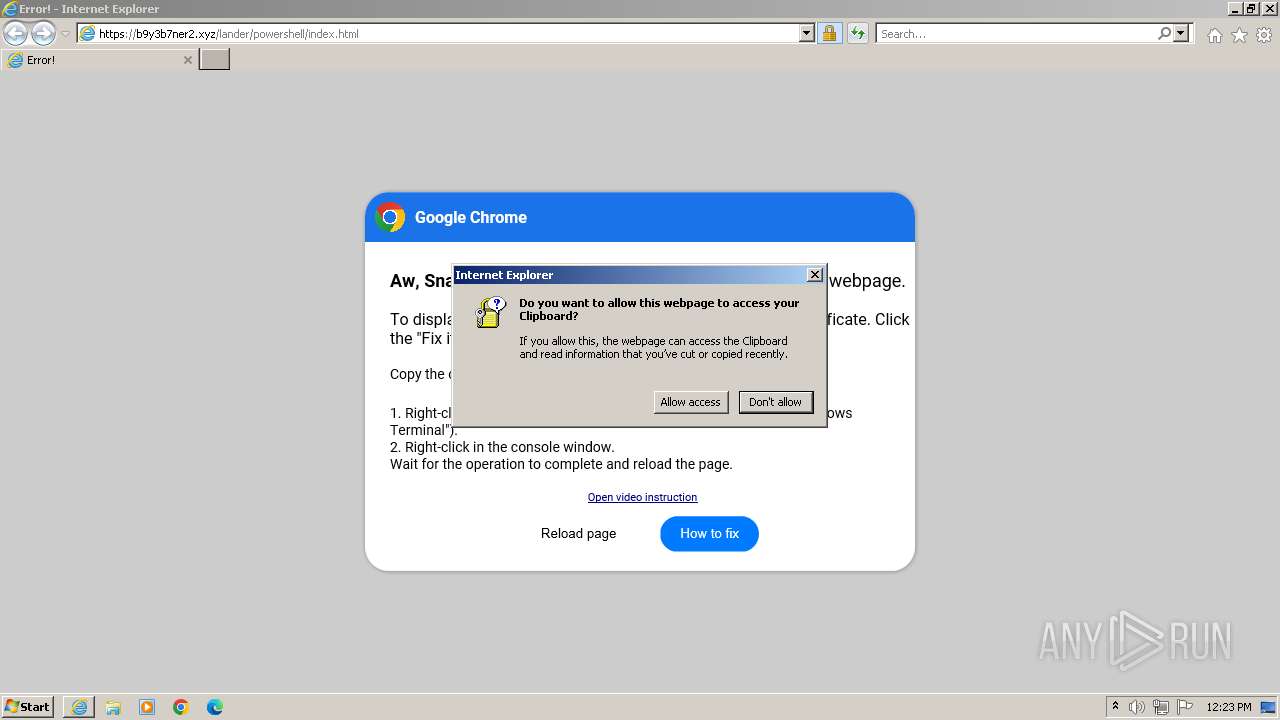Click the Refresh page icon
Screen dimensions: 1280x720
tap(857, 34)
